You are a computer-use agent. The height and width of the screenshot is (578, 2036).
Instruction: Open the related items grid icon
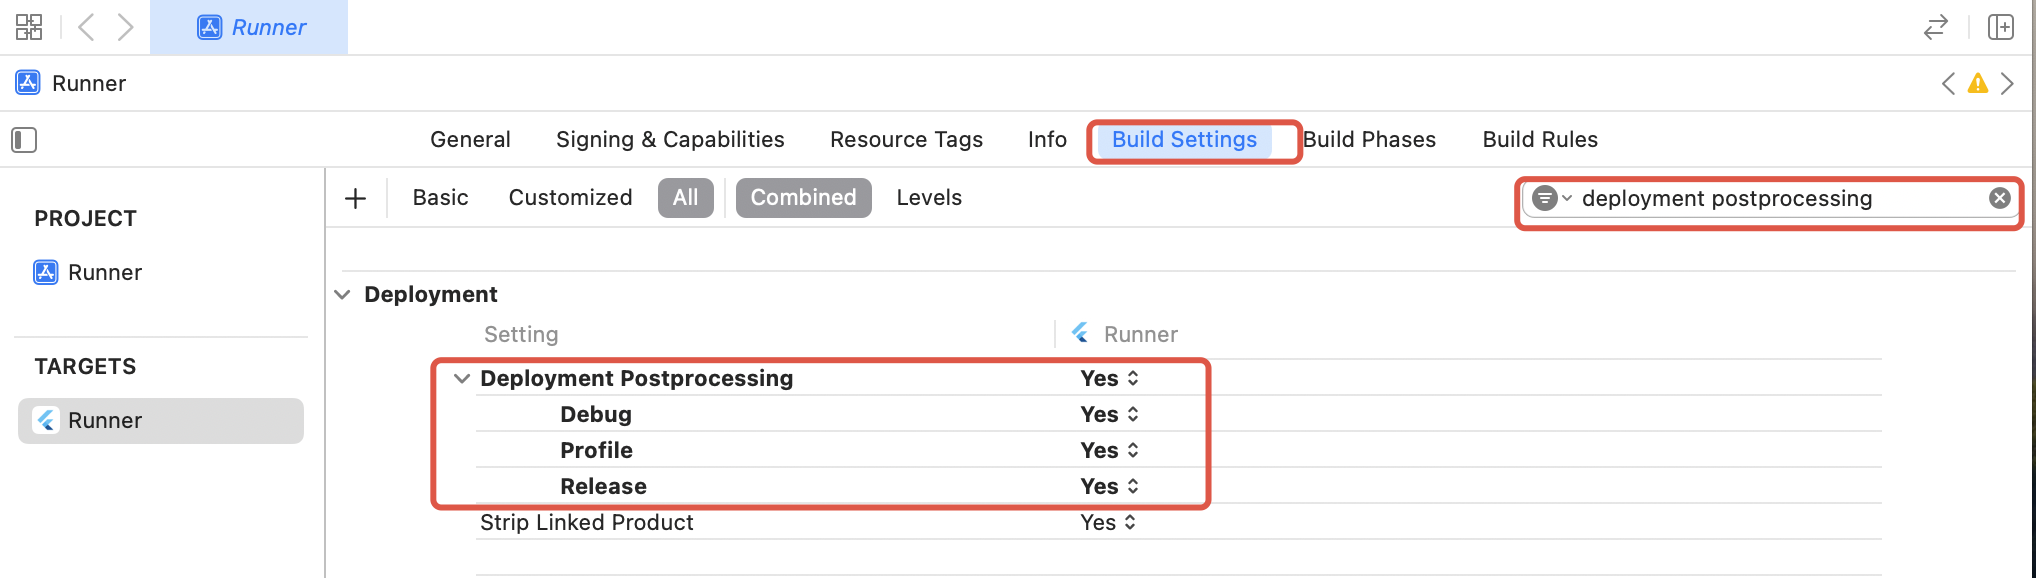click(x=29, y=27)
